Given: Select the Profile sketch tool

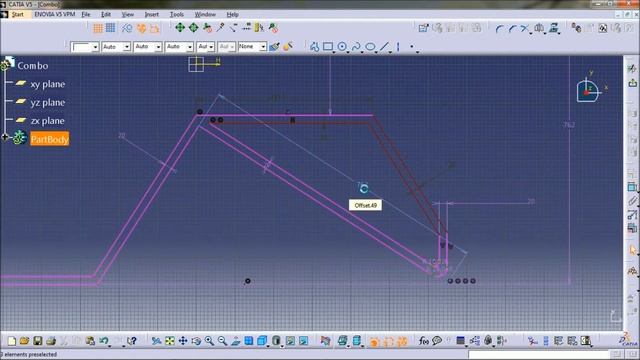Looking at the screenshot, I should 314,47.
